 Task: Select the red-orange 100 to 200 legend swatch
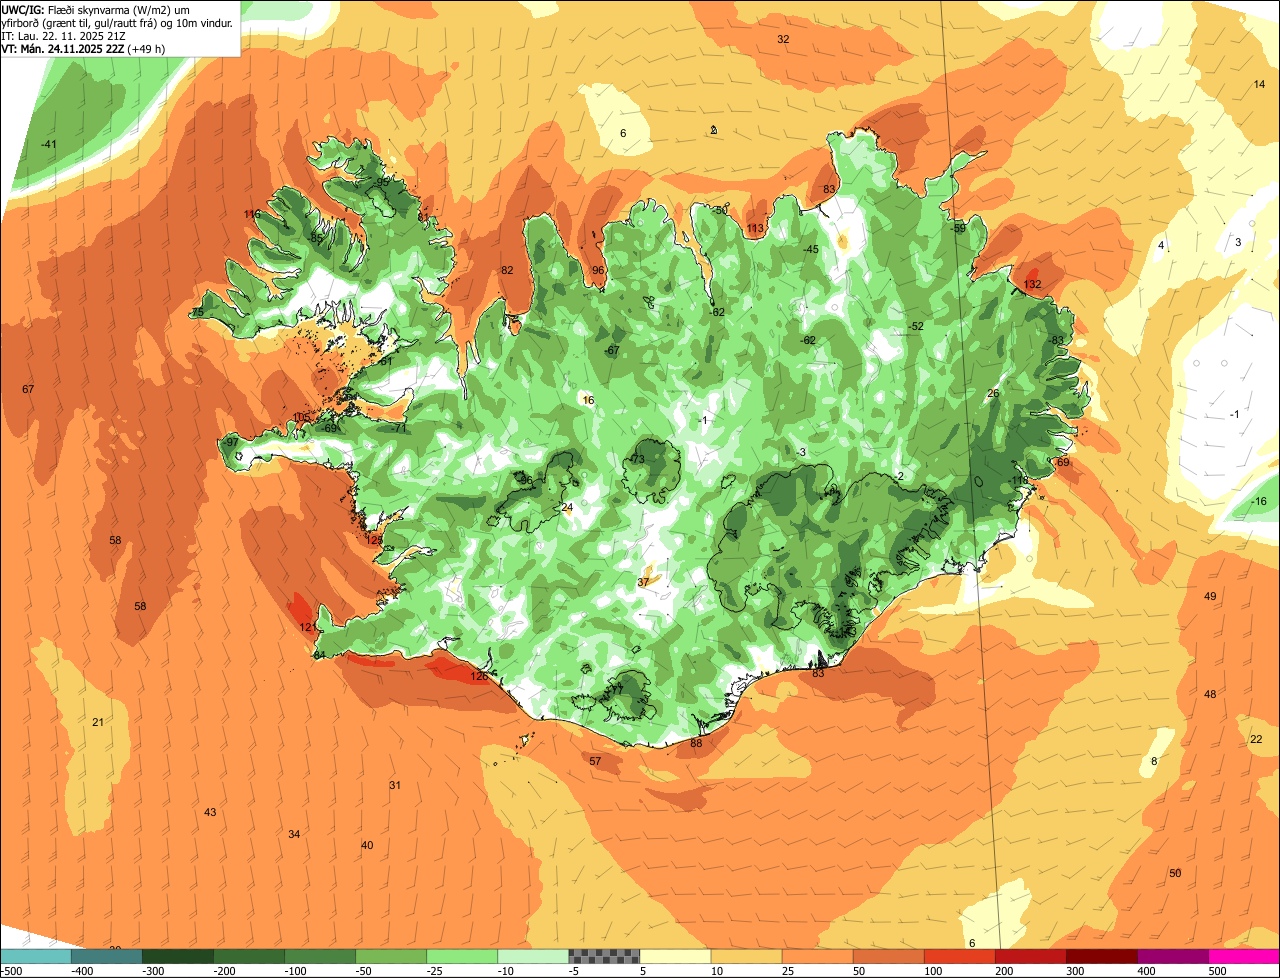pos(960,956)
